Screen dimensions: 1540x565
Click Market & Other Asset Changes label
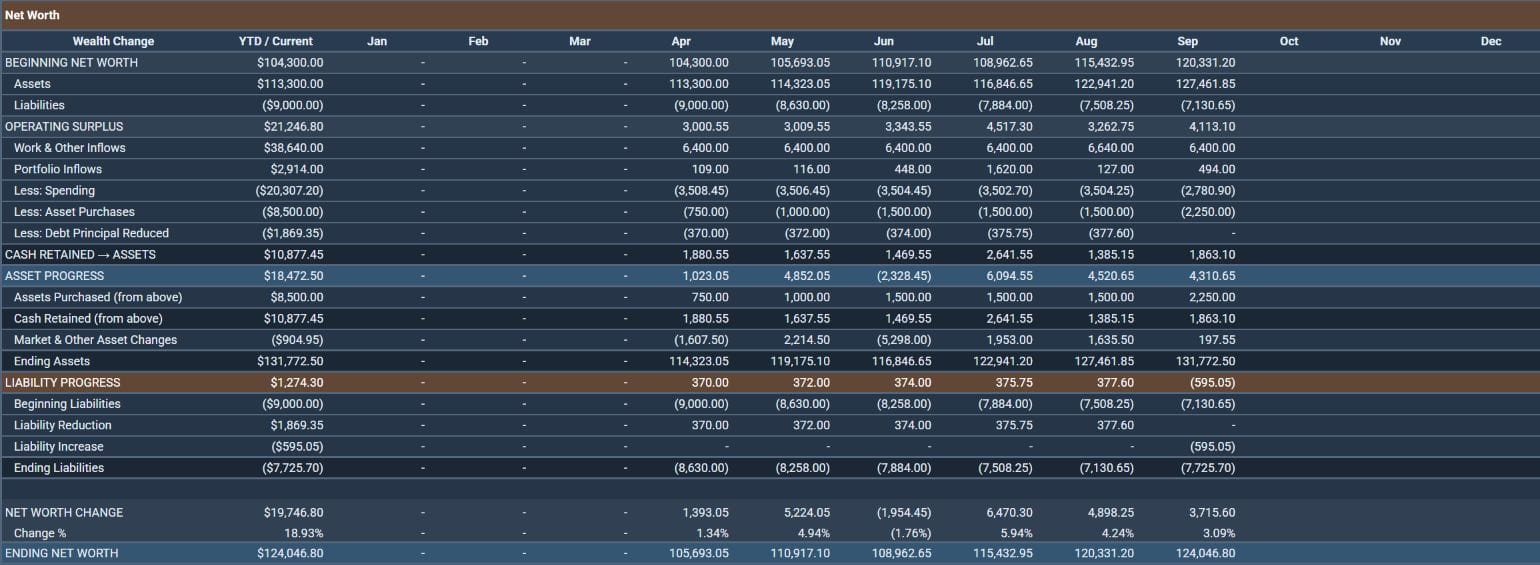click(95, 340)
